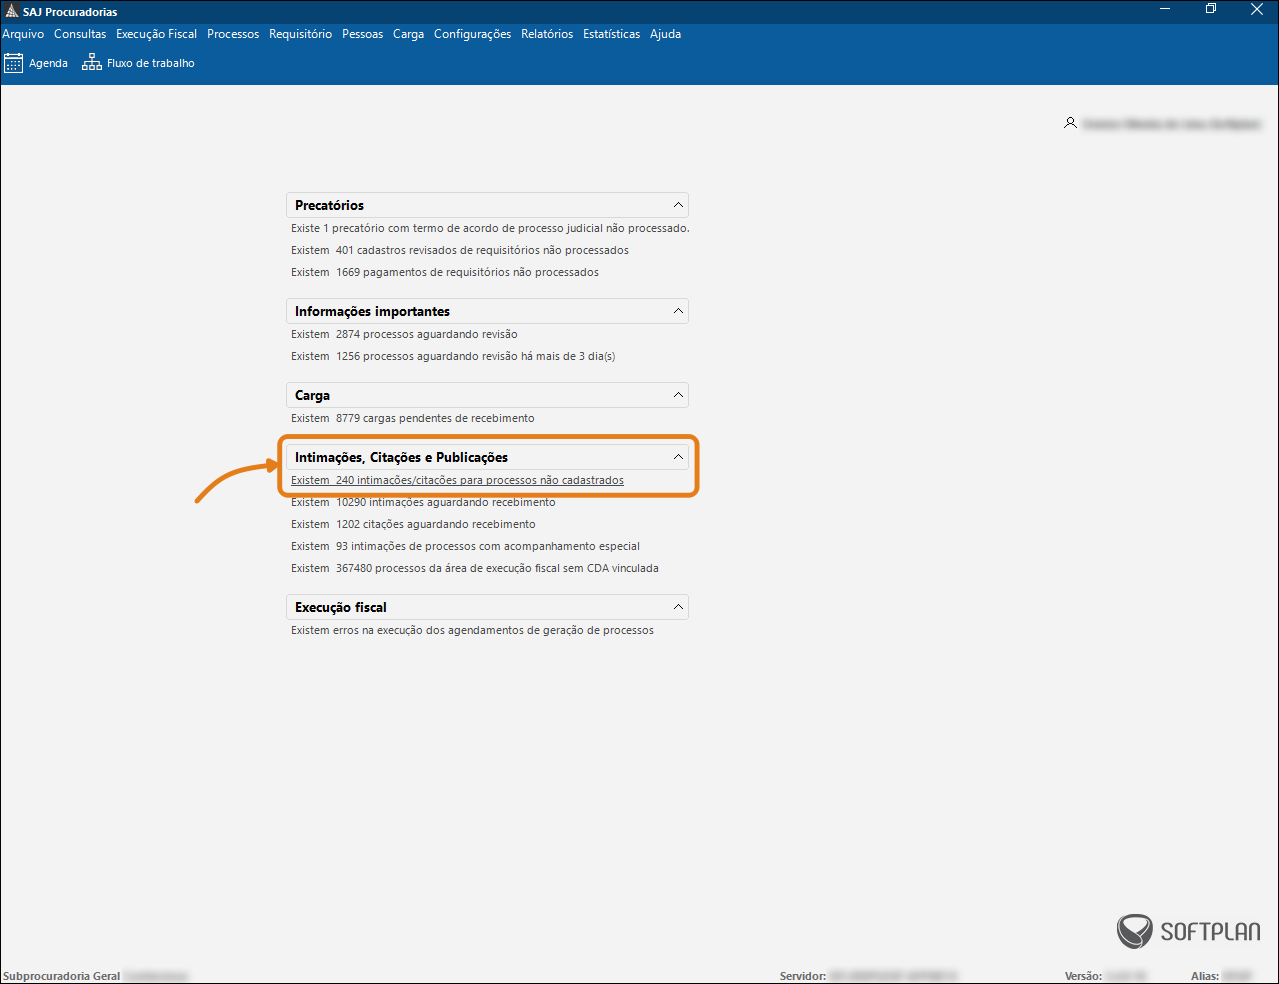The width and height of the screenshot is (1279, 984).
Task: Open the Configurações menu
Action: [472, 34]
